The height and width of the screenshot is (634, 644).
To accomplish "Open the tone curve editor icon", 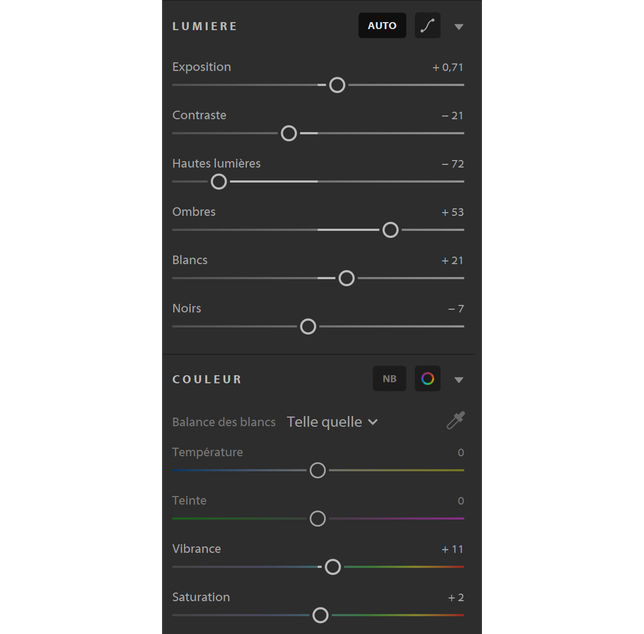I will [428, 25].
